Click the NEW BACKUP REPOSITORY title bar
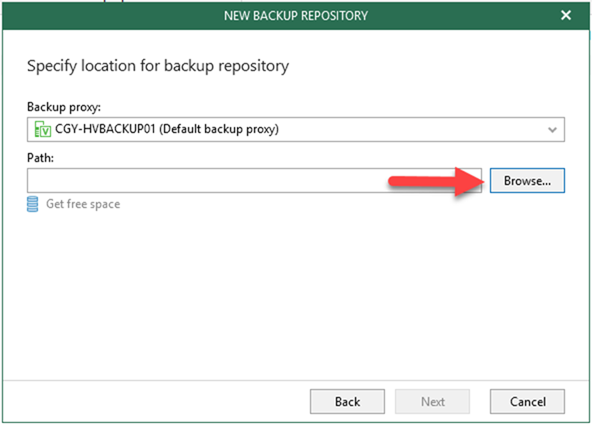 point(296,16)
